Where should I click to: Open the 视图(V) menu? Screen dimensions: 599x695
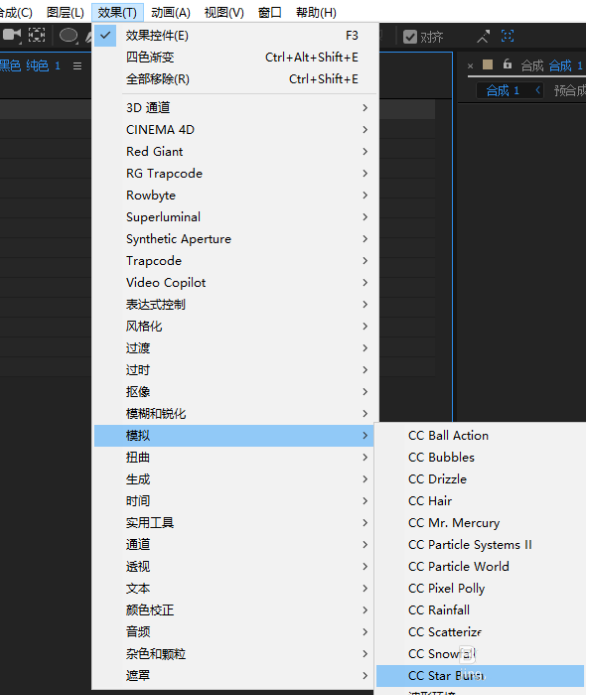click(x=224, y=12)
